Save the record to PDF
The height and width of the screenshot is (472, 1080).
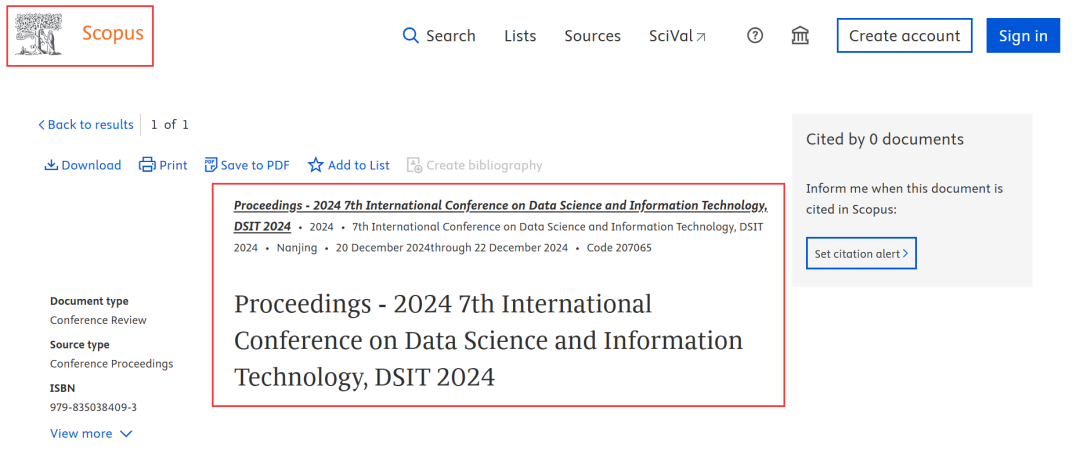247,165
